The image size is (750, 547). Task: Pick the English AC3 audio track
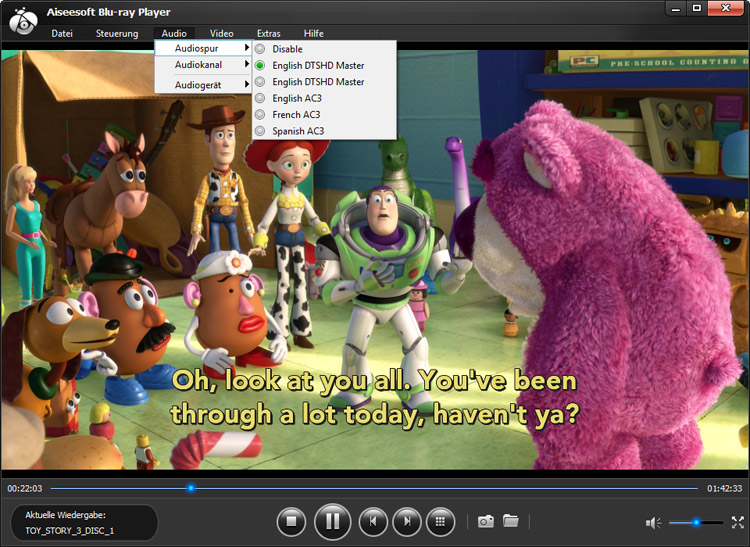(295, 98)
